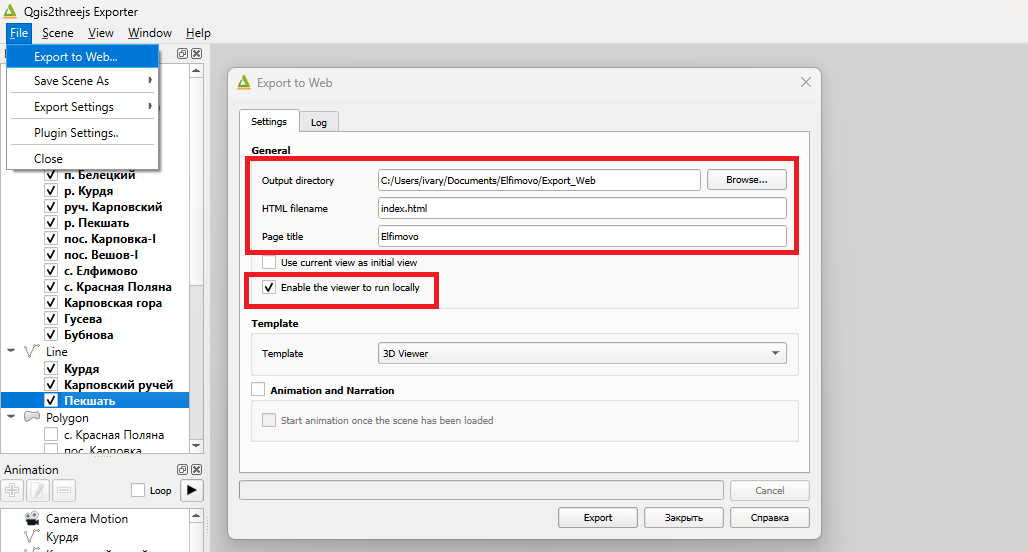Click the Browse button for output directory
The width and height of the screenshot is (1028, 552).
(x=747, y=180)
